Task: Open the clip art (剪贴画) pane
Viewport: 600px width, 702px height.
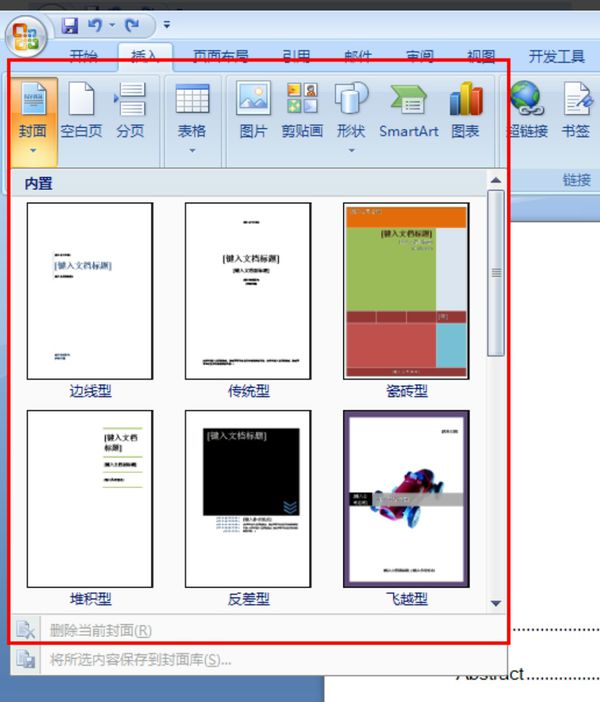Action: click(x=302, y=111)
